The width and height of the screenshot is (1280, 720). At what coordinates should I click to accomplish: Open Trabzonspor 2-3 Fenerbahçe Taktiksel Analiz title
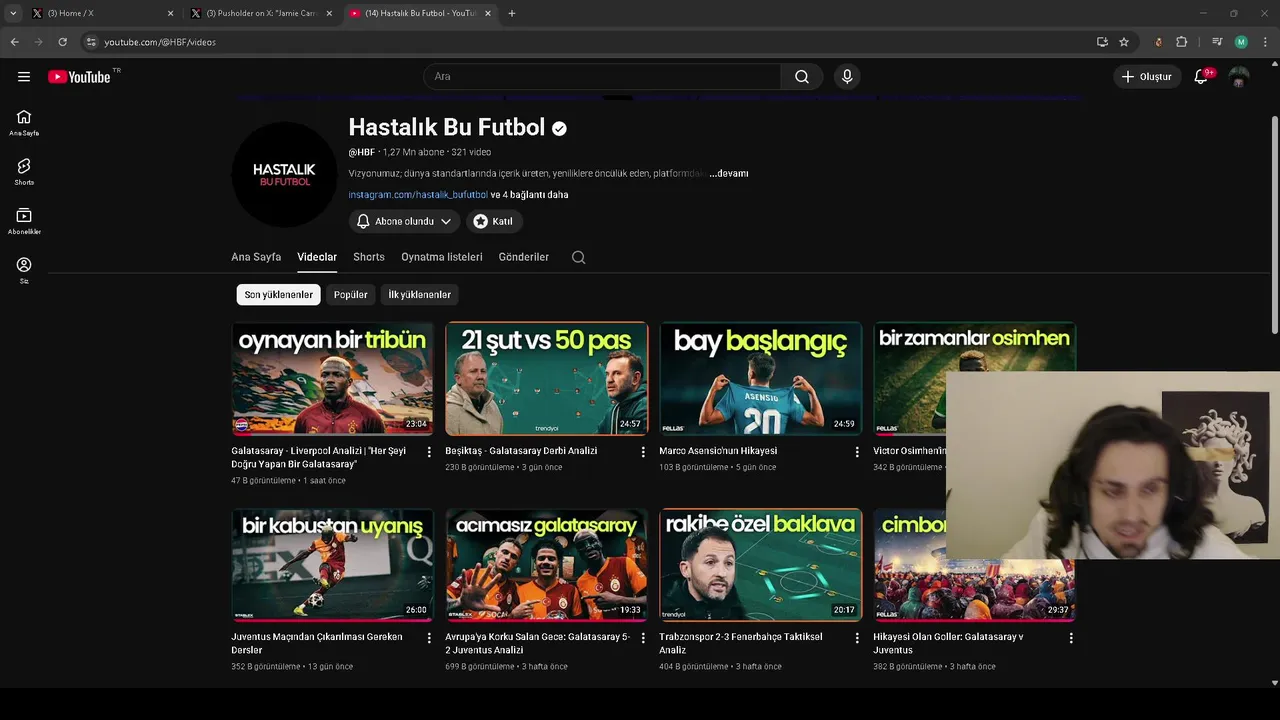741,643
